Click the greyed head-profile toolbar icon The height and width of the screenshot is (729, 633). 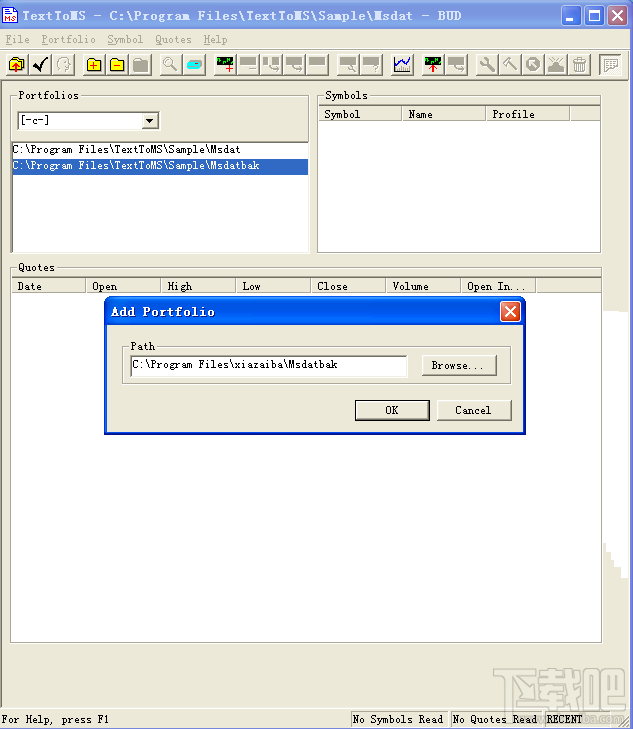coord(63,65)
